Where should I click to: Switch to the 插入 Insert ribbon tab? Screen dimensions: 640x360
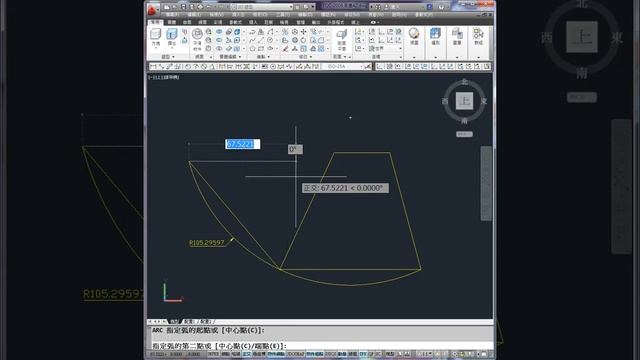pyautogui.click(x=253, y=22)
